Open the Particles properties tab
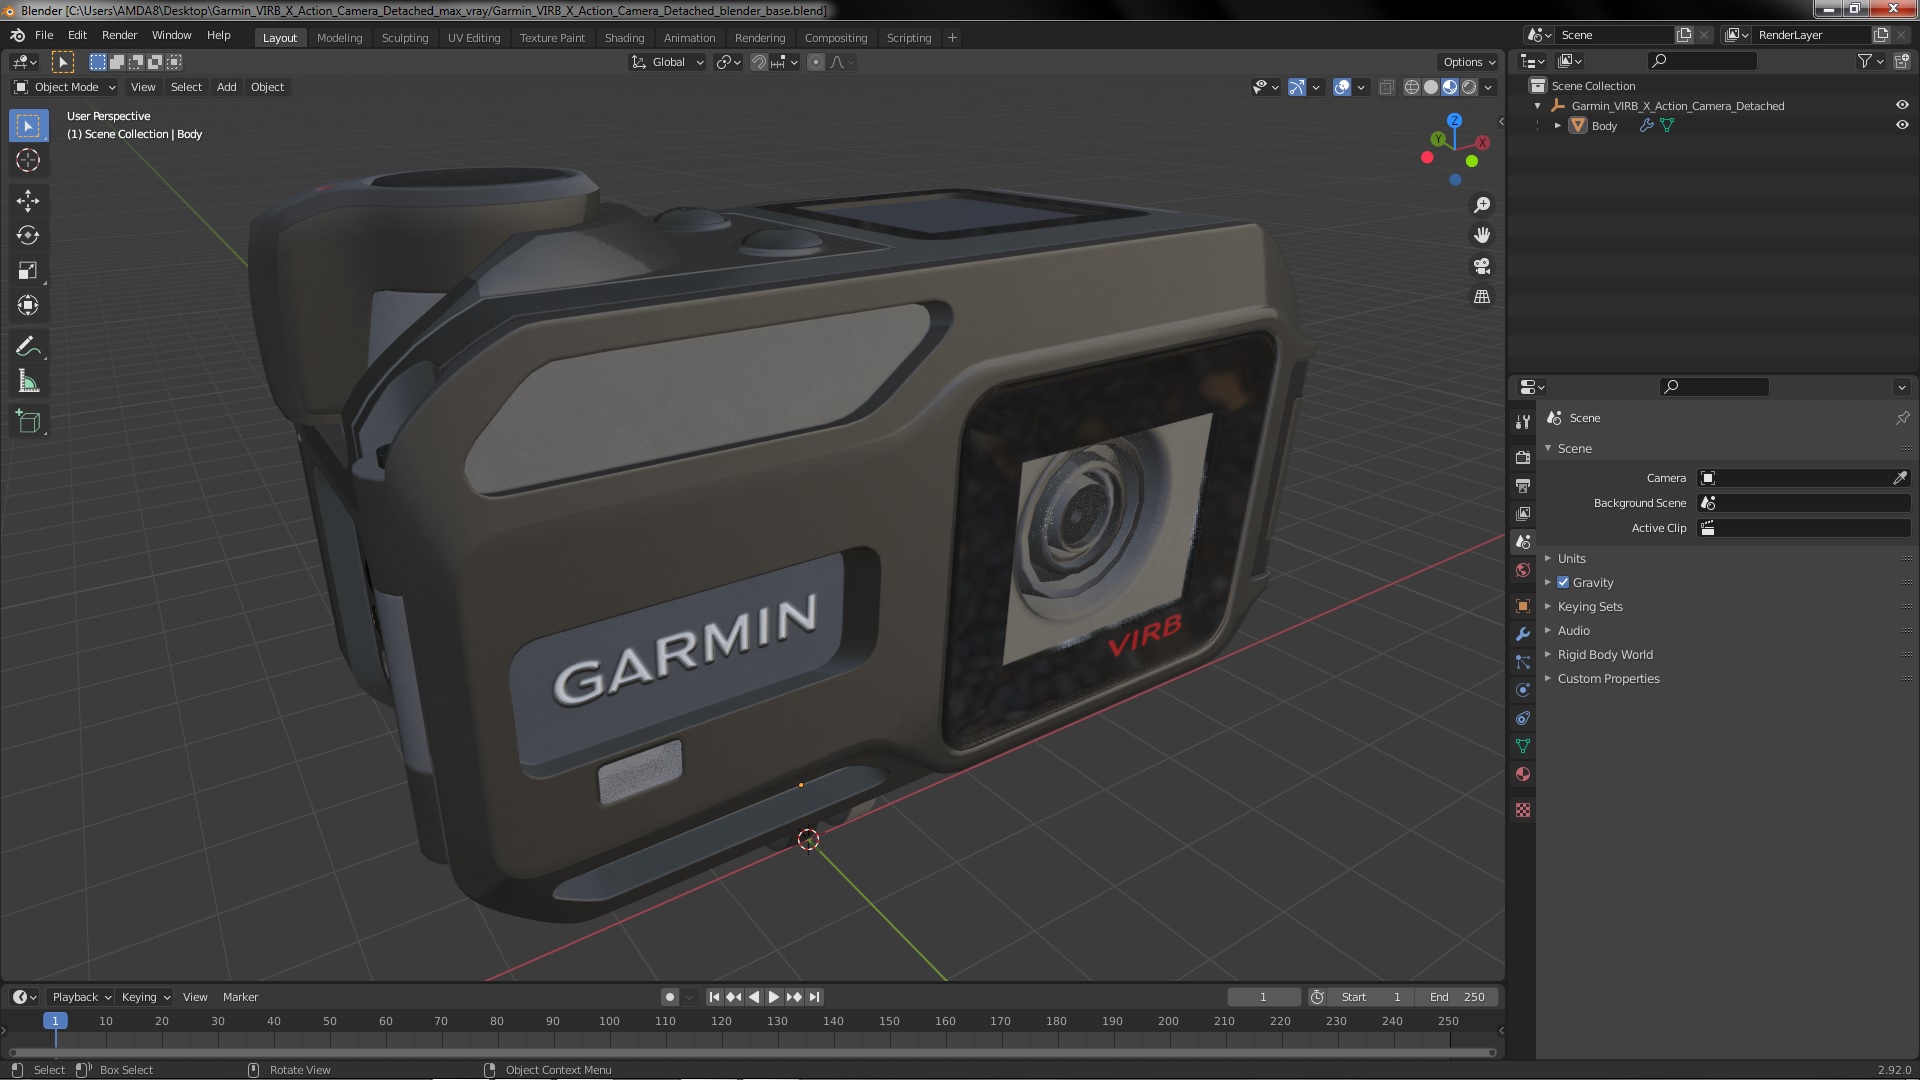 pyautogui.click(x=1523, y=662)
